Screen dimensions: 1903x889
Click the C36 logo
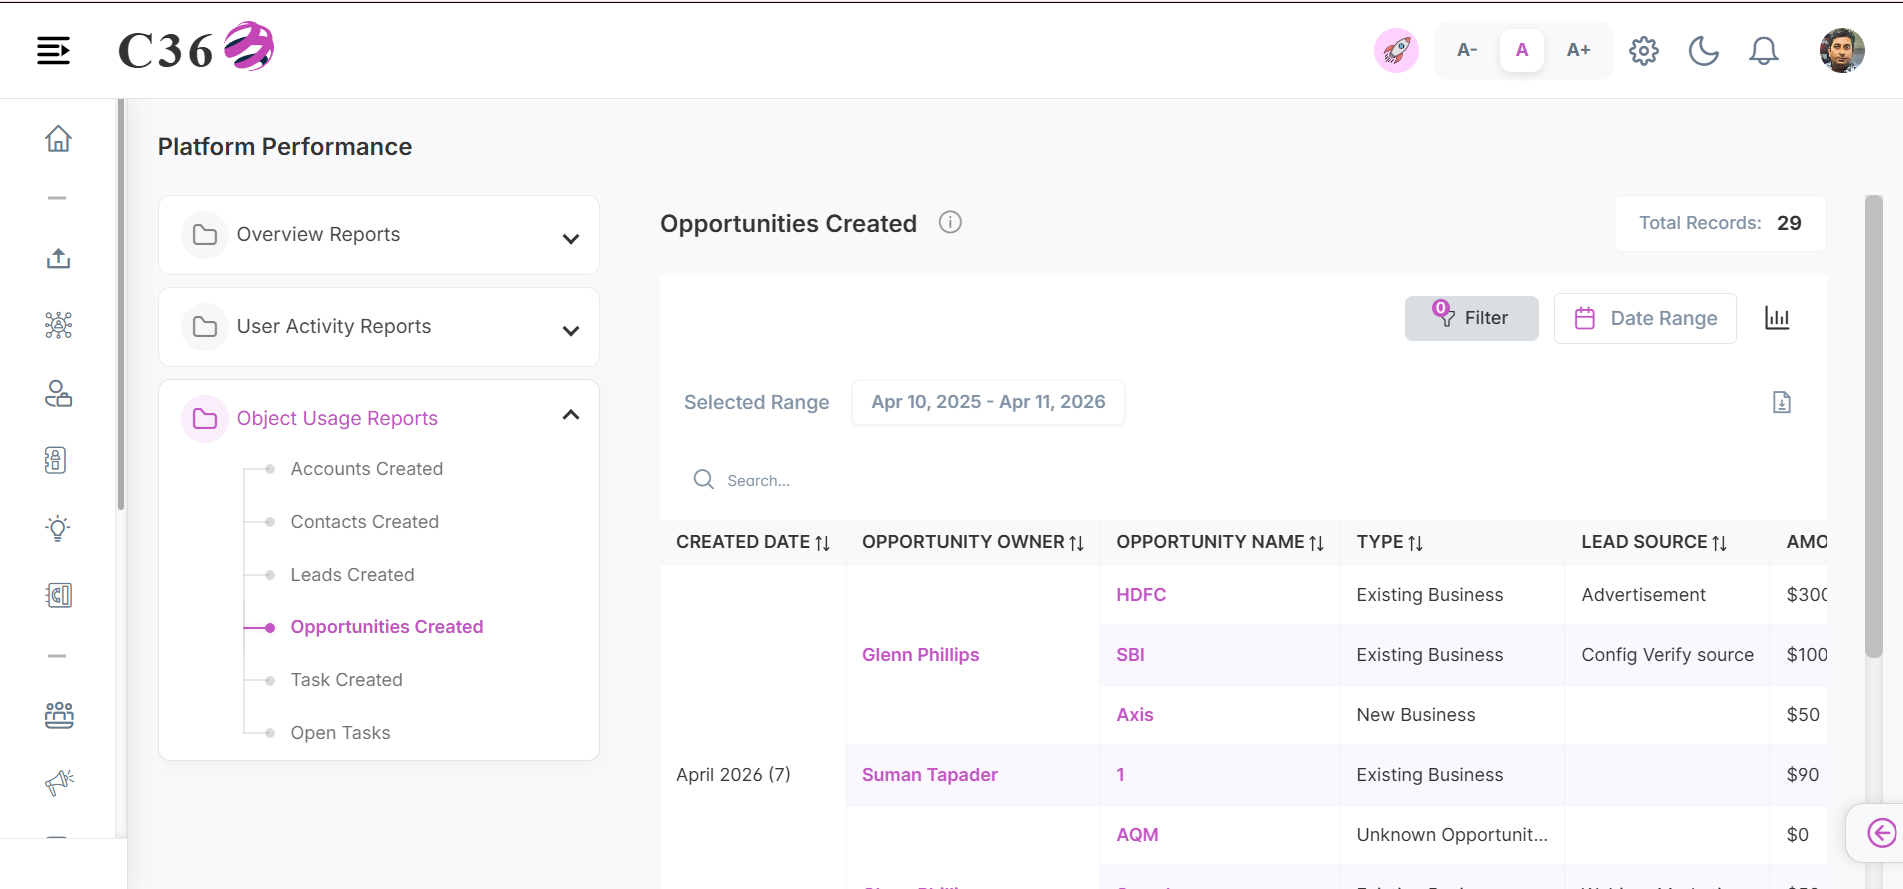pos(196,48)
